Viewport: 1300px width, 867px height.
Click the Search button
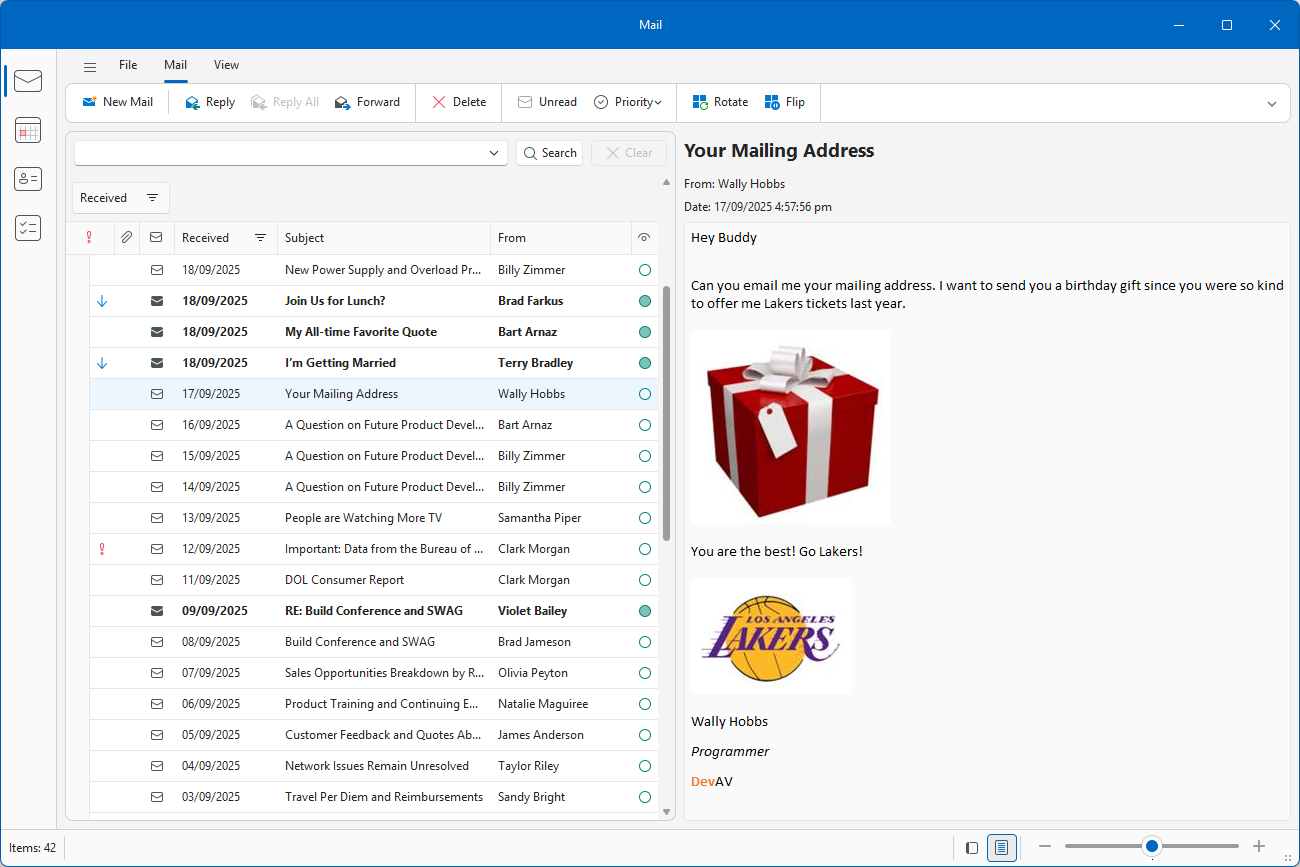550,153
